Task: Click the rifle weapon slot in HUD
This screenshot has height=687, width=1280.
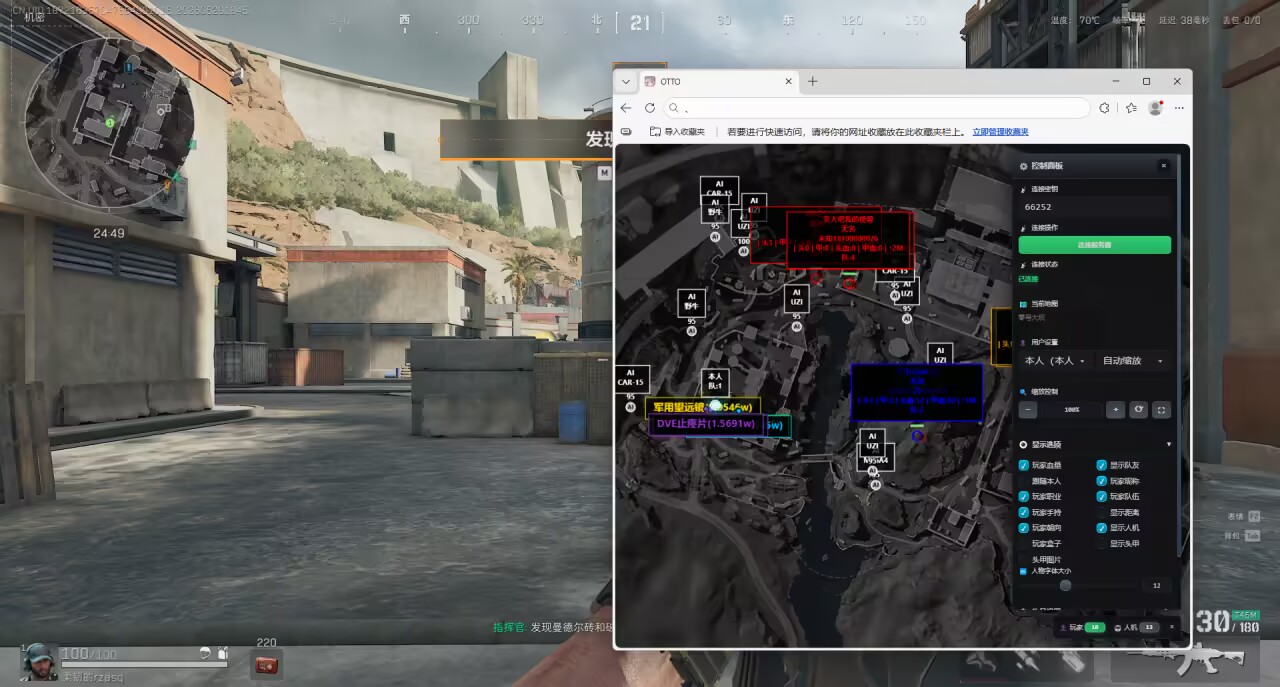Action: tap(1184, 660)
